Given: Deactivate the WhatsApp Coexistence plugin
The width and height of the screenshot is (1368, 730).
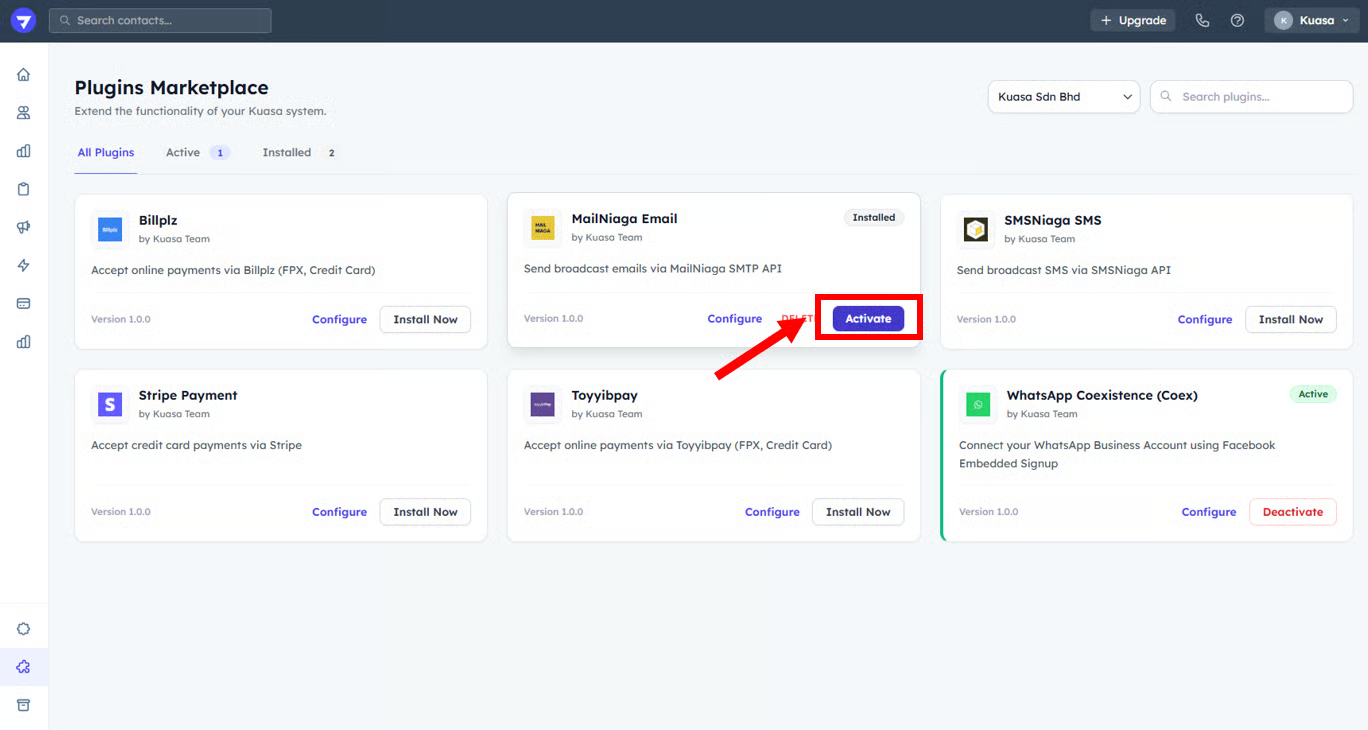Looking at the screenshot, I should (x=1292, y=512).
